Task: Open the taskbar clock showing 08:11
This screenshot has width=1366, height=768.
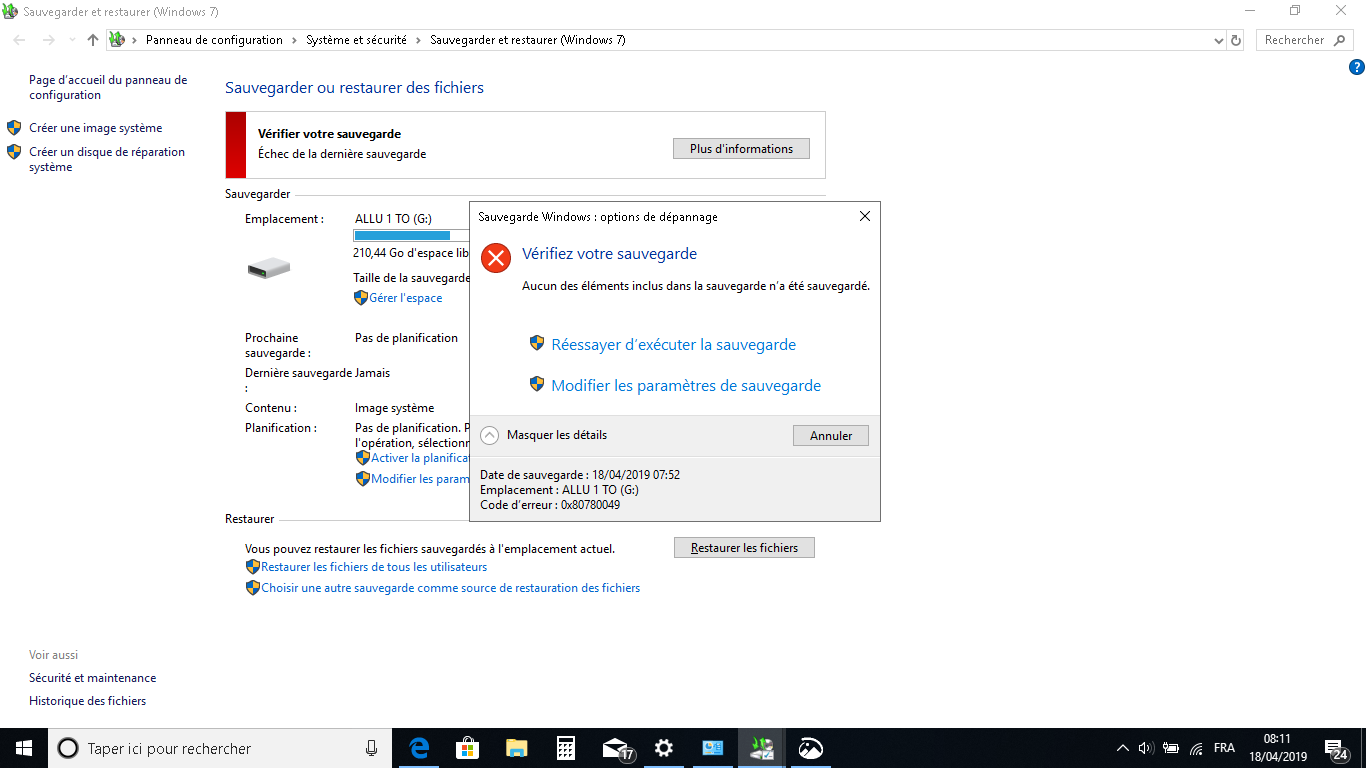Action: tap(1278, 748)
